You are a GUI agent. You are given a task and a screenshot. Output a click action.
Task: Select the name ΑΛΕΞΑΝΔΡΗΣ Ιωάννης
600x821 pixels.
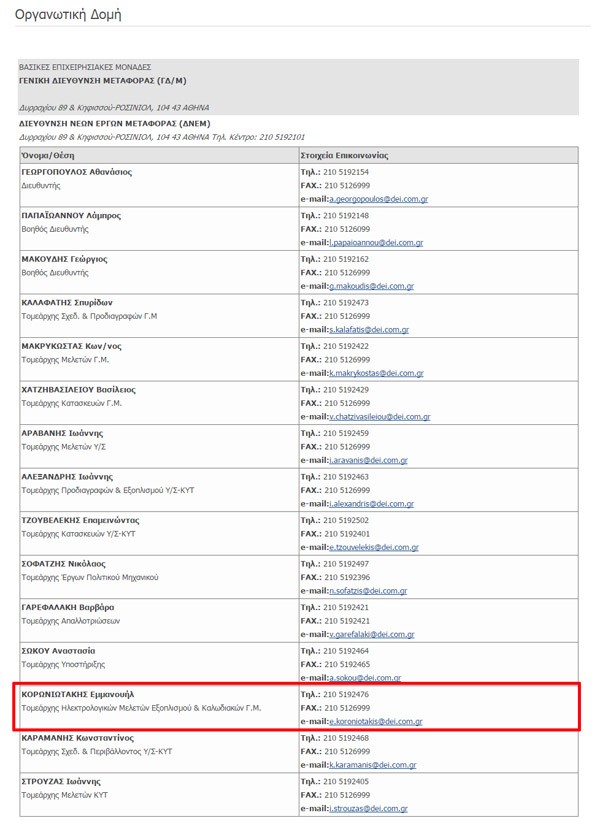pyautogui.click(x=67, y=476)
